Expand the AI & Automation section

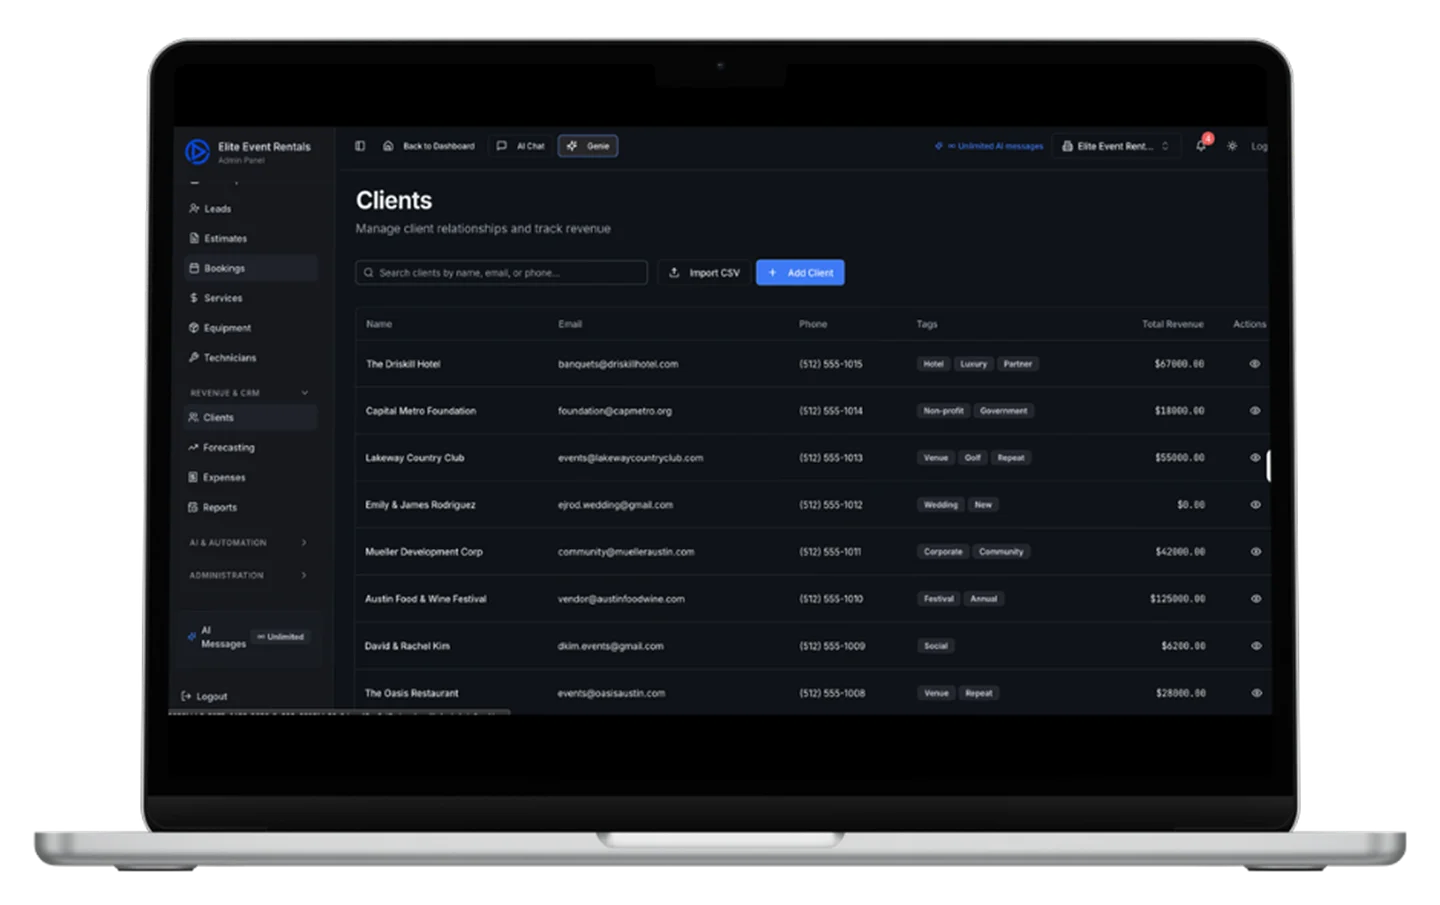tap(304, 543)
